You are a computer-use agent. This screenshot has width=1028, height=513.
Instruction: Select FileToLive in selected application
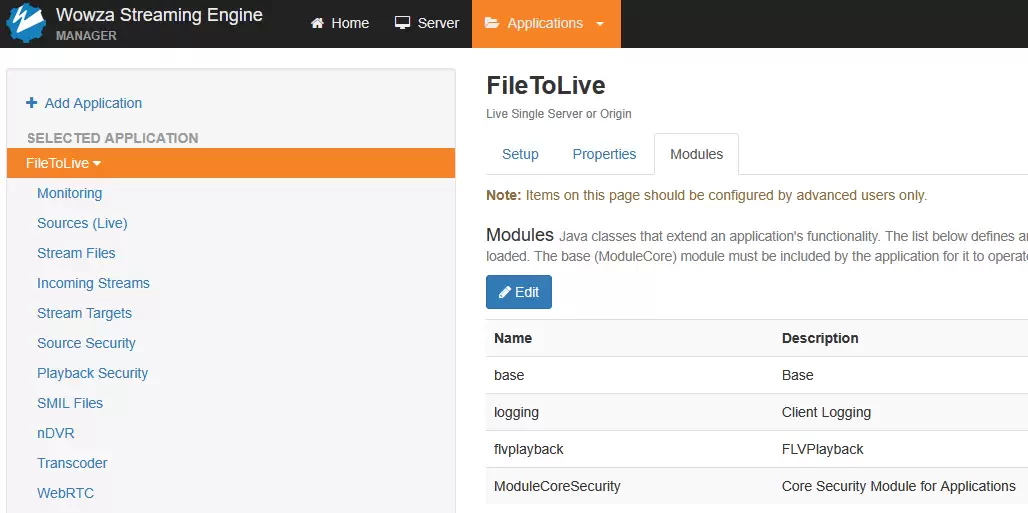pyautogui.click(x=231, y=163)
